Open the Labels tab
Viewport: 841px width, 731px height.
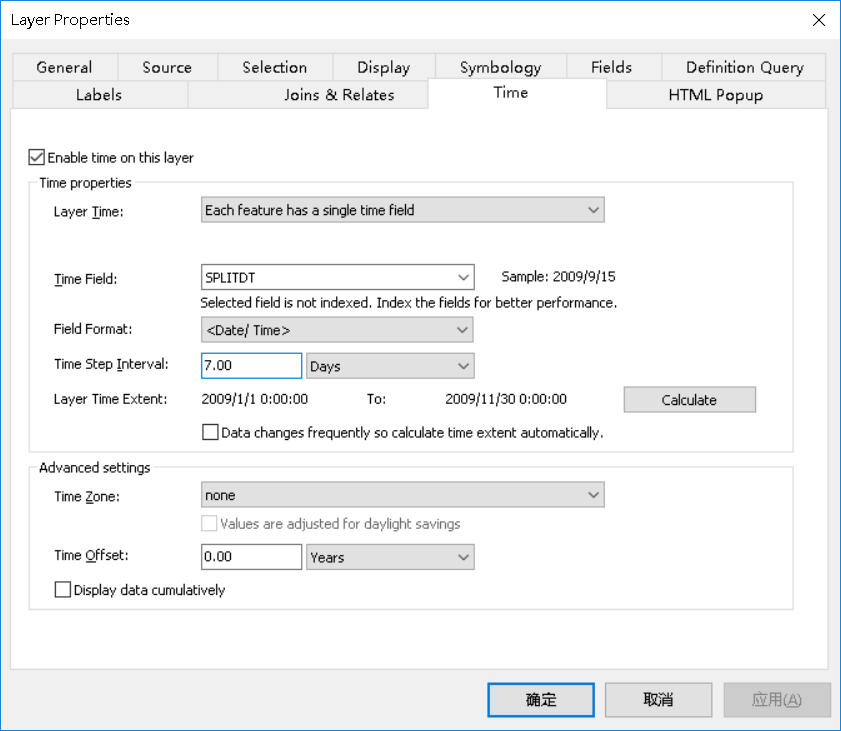(99, 95)
